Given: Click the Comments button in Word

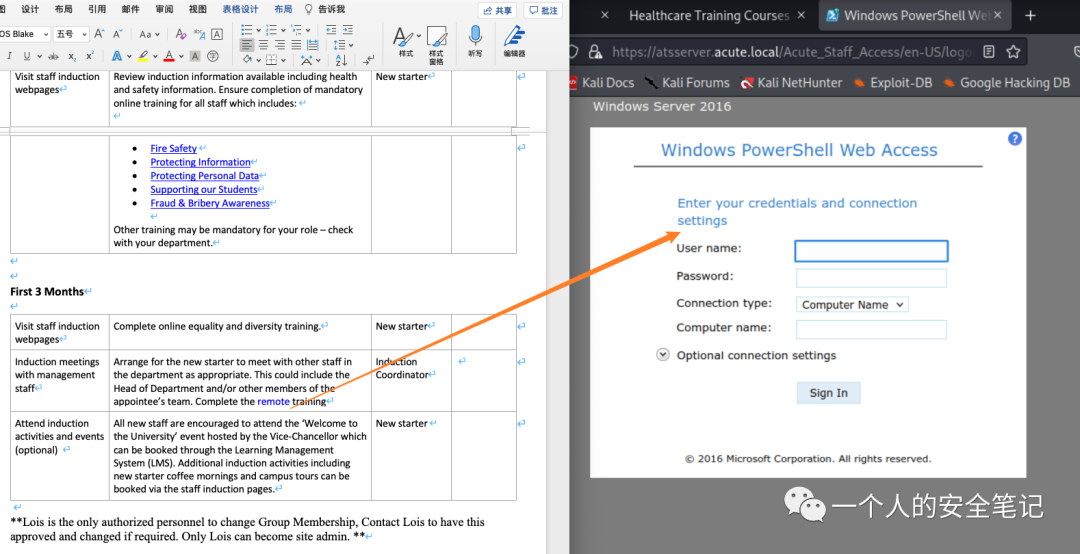Looking at the screenshot, I should click(x=543, y=10).
